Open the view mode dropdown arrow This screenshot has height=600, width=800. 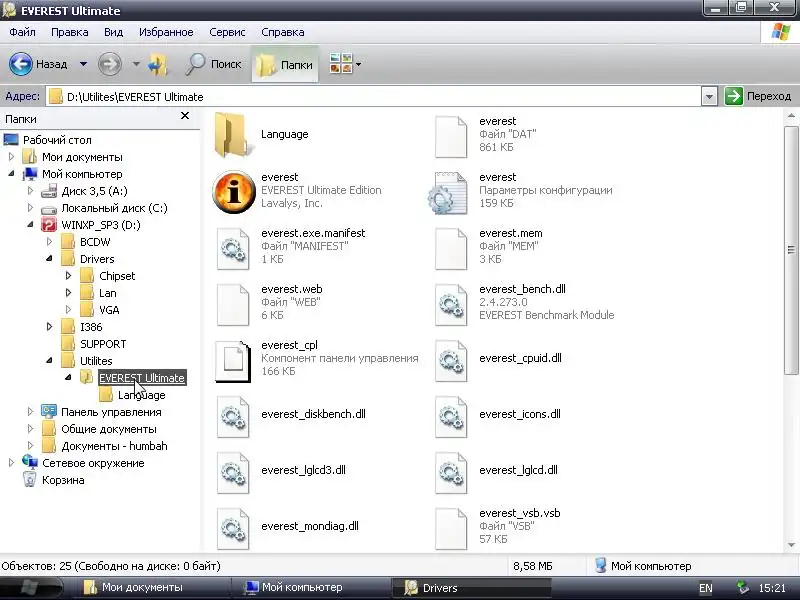point(358,64)
